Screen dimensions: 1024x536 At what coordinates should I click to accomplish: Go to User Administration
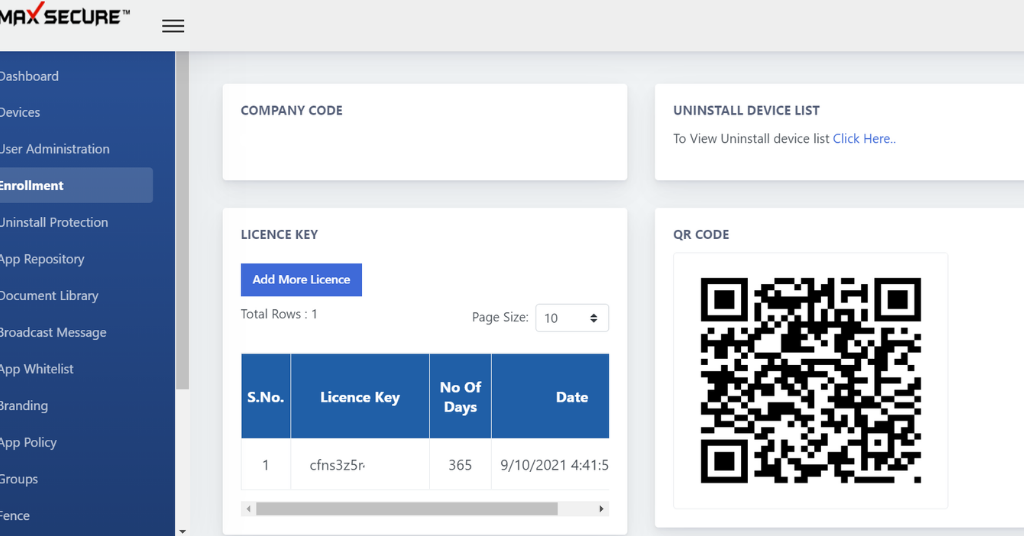coord(55,149)
